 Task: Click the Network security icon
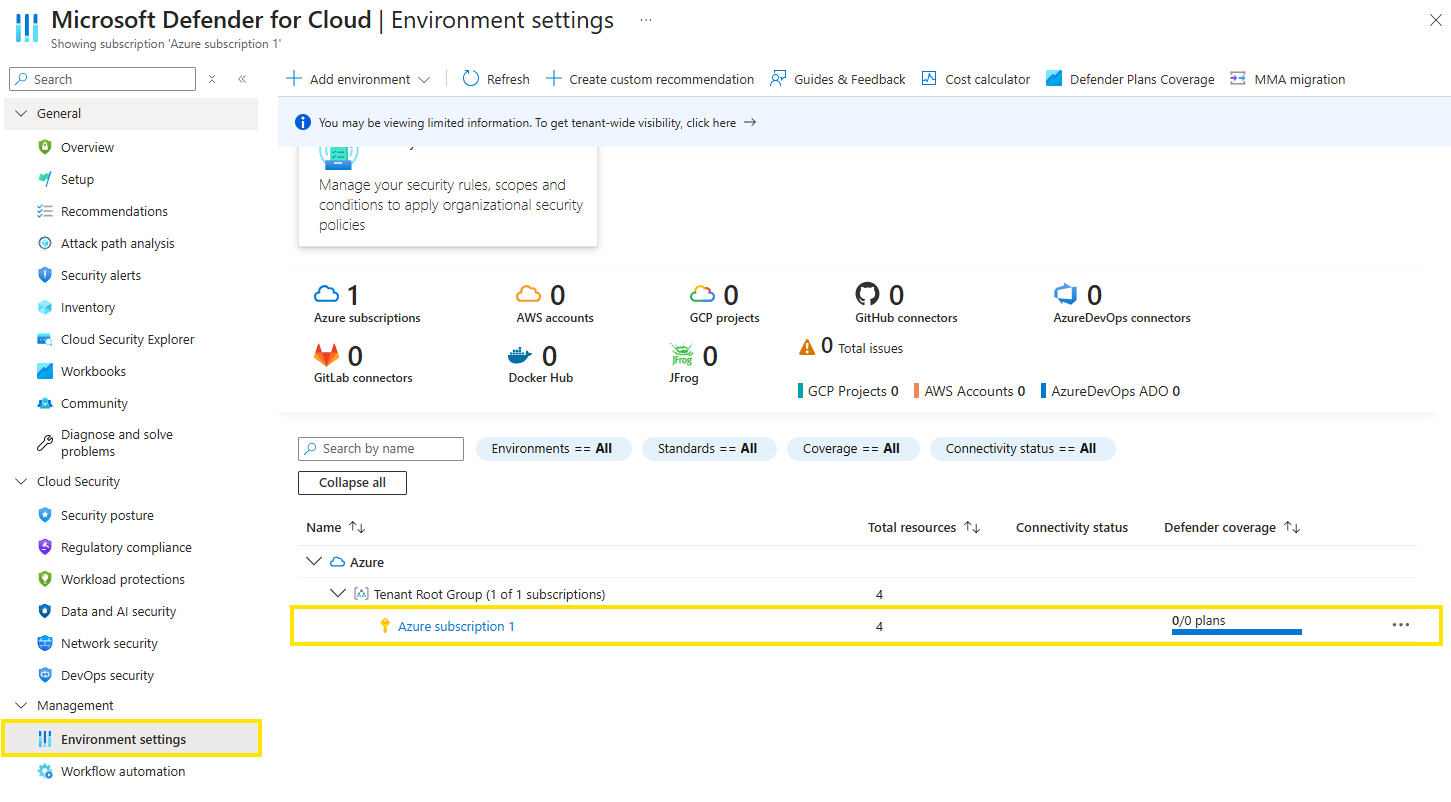[x=44, y=643]
